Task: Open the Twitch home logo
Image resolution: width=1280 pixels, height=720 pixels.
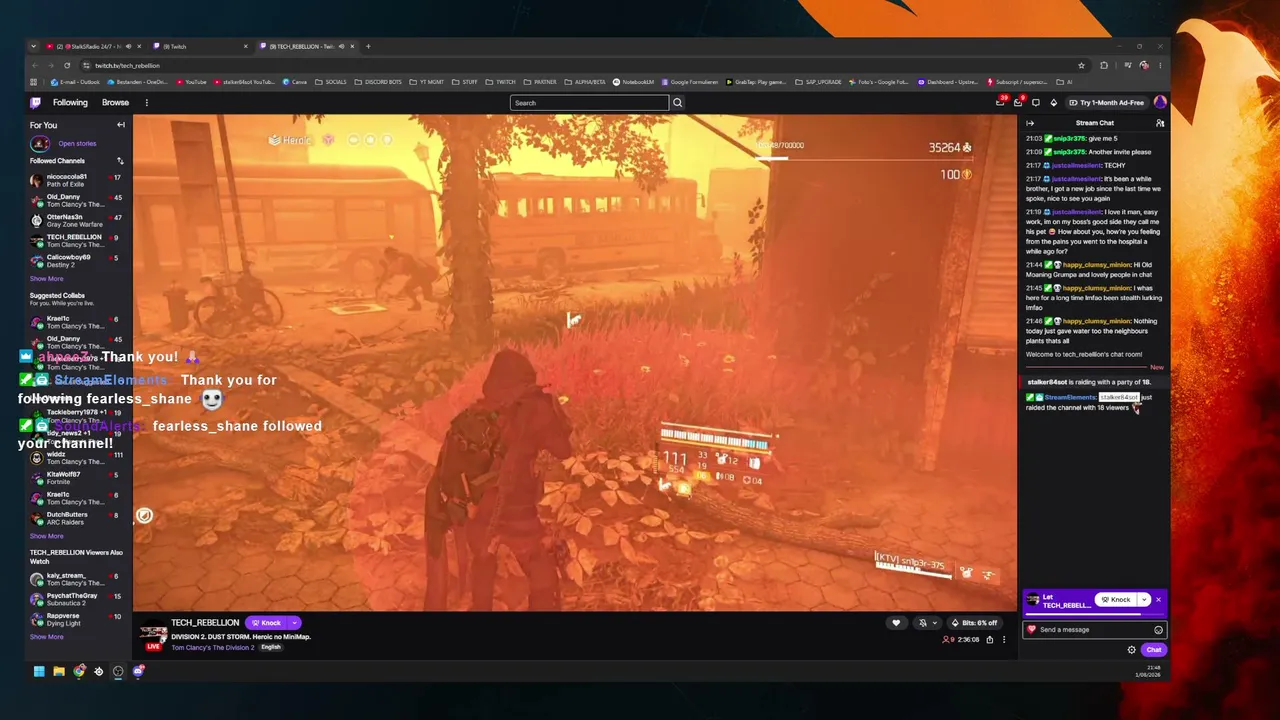Action: pos(36,102)
